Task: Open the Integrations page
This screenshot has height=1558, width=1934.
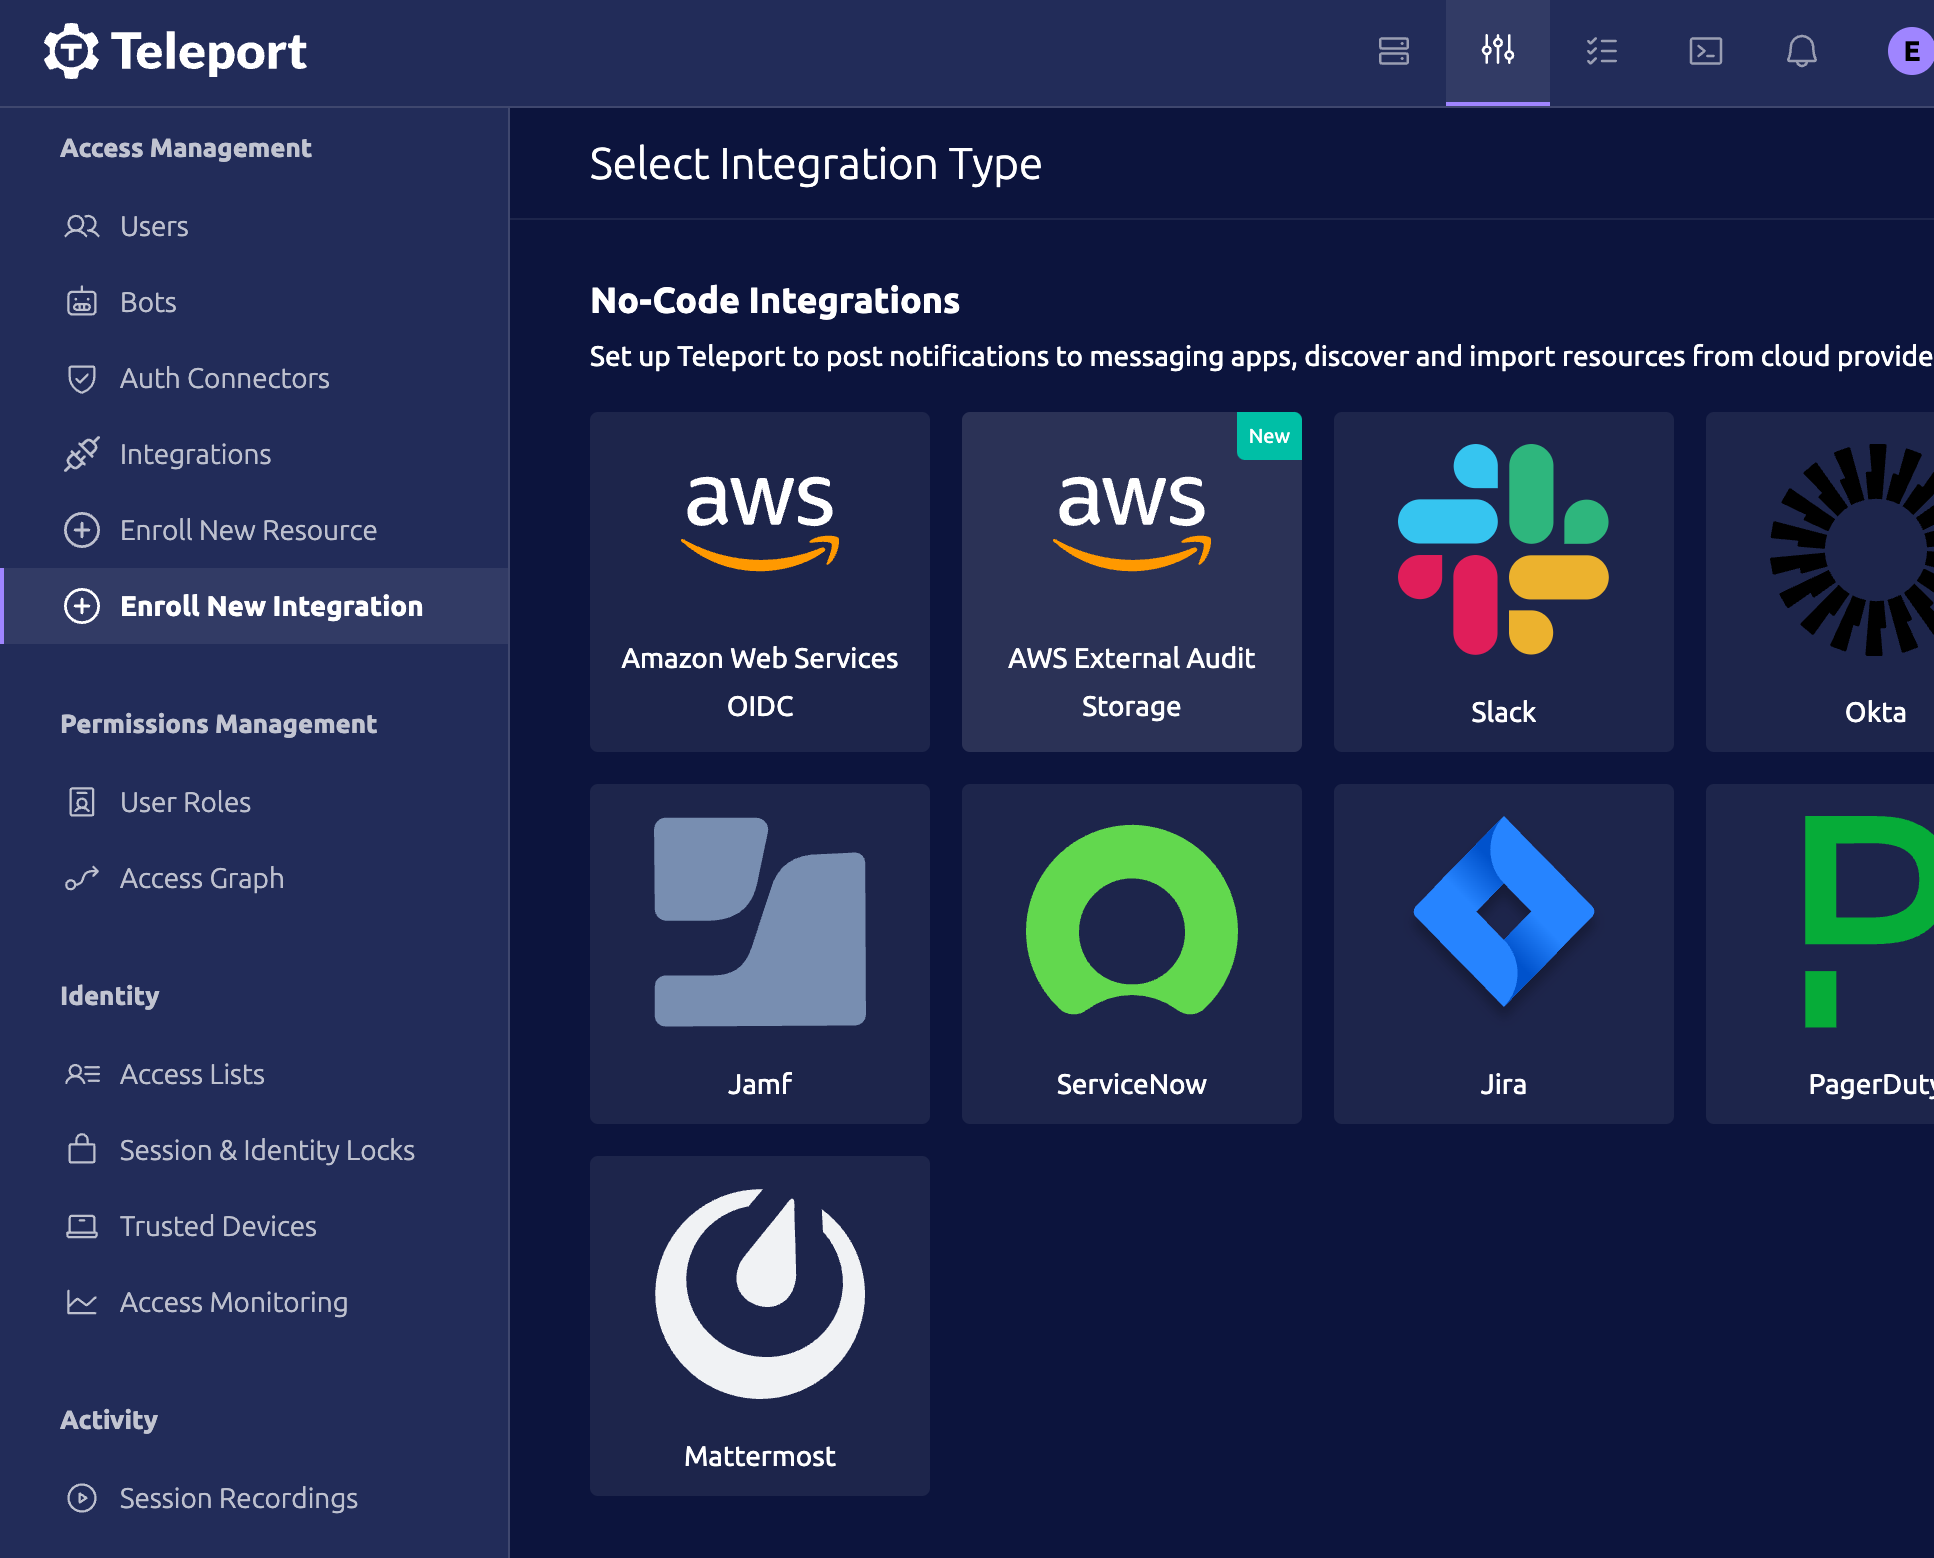Action: [195, 454]
